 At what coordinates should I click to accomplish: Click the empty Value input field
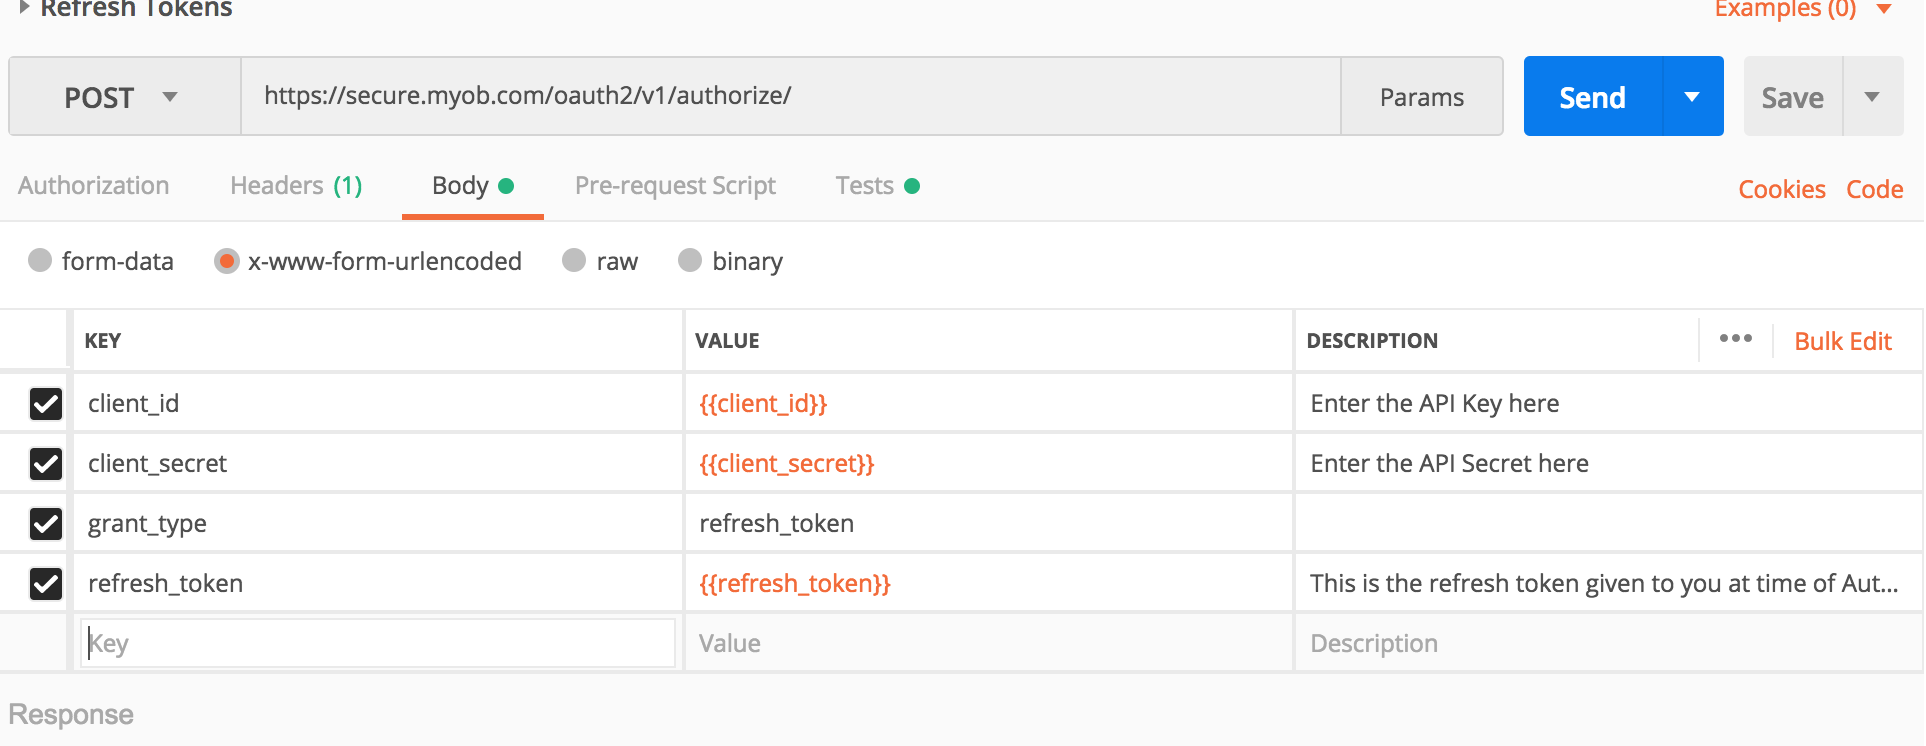[989, 643]
